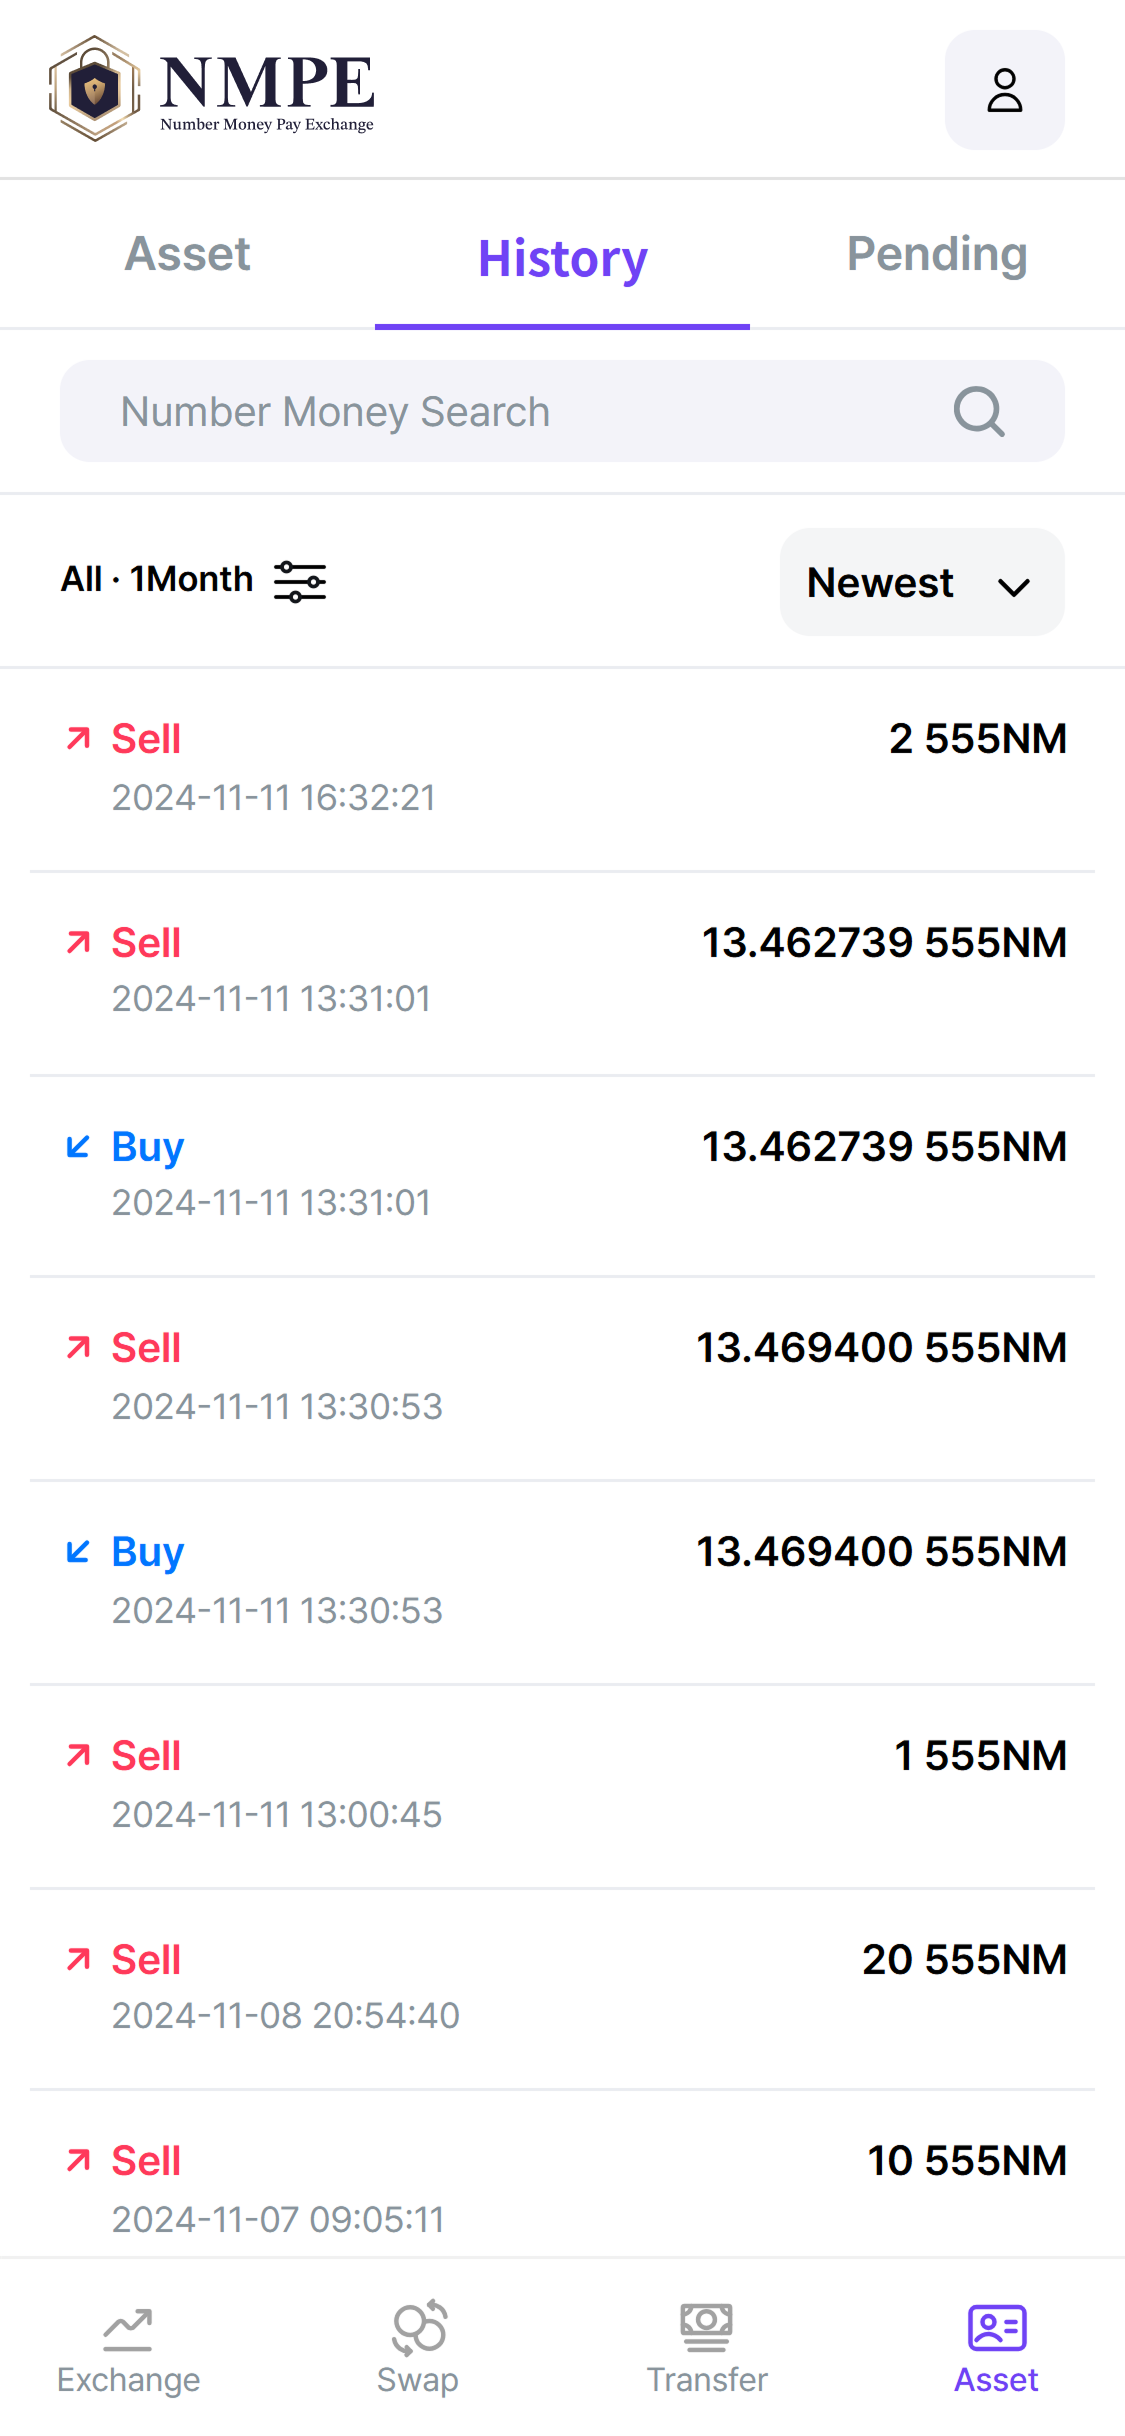Open the user profile icon
The height and width of the screenshot is (2436, 1125).
point(1004,90)
